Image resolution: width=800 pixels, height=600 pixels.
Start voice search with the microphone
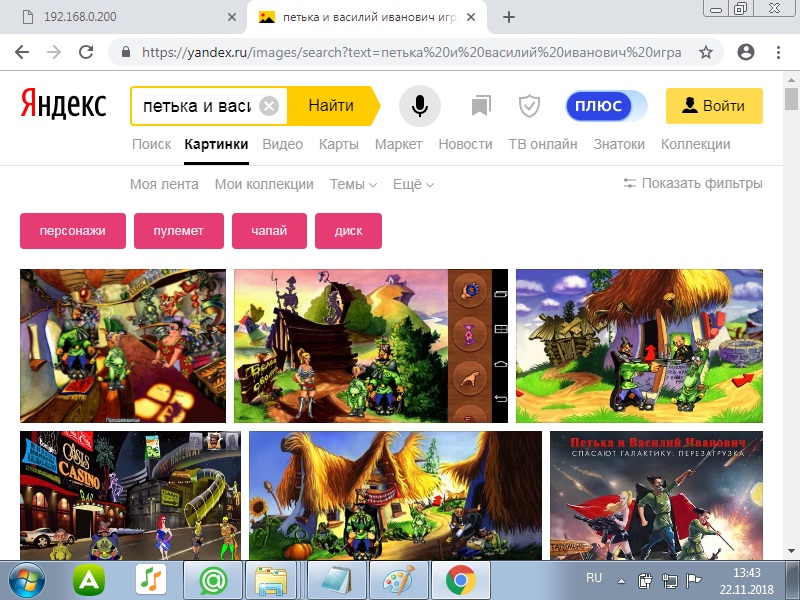click(419, 106)
